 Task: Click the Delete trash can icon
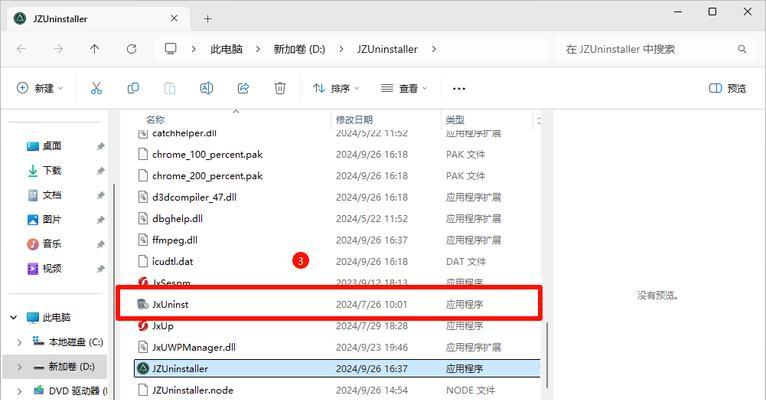pos(280,88)
